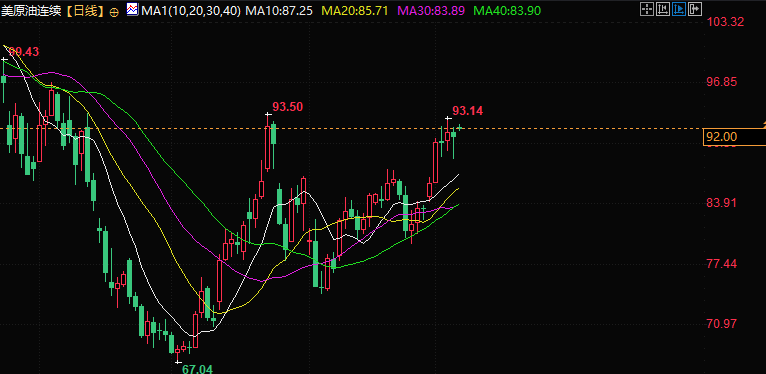Click the 93.14 high price label
This screenshot has width=766, height=374.
(468, 111)
